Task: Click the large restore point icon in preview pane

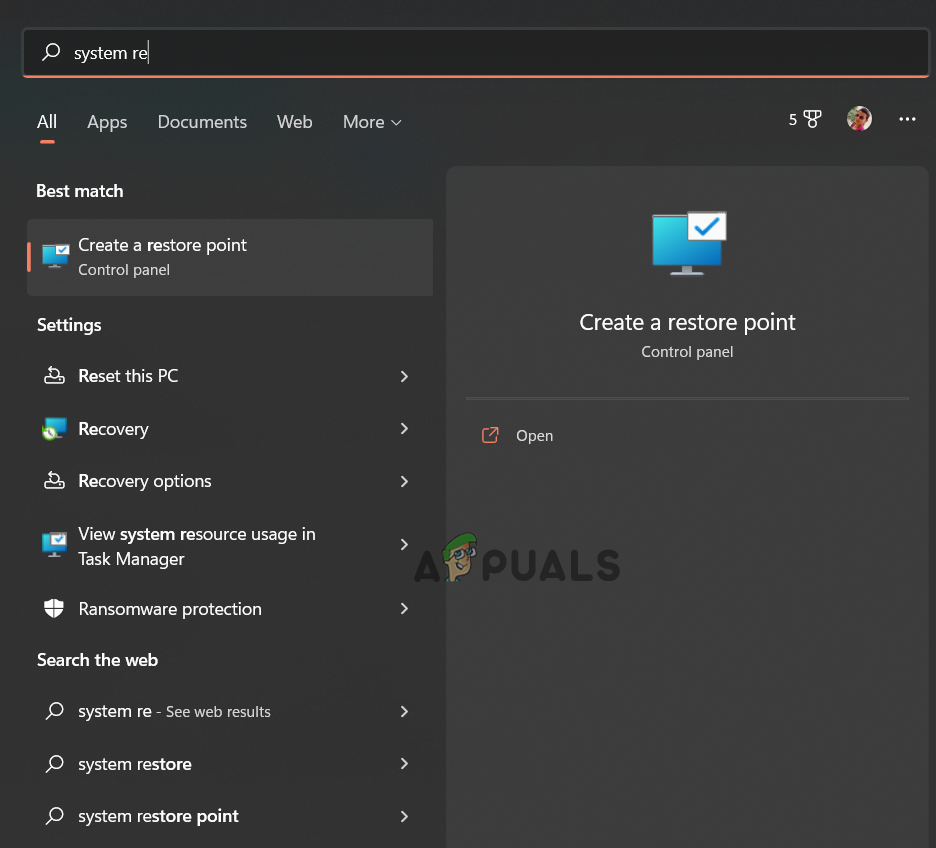Action: tap(689, 243)
